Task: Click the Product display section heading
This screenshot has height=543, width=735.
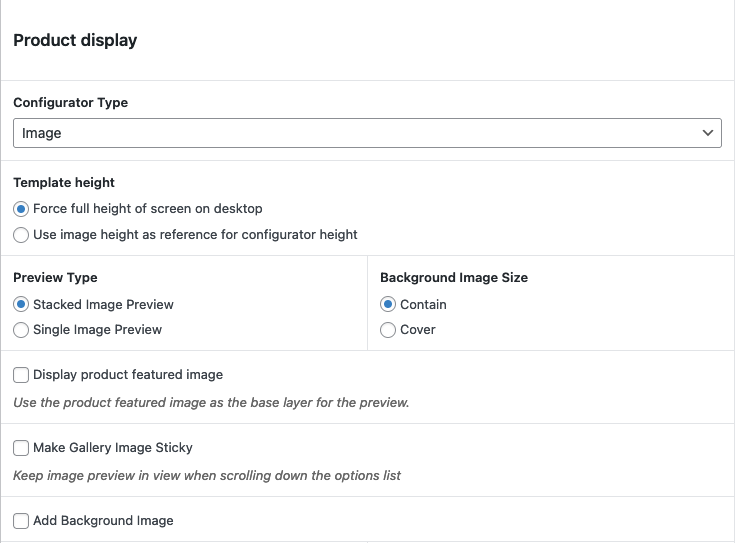Action: tap(75, 41)
